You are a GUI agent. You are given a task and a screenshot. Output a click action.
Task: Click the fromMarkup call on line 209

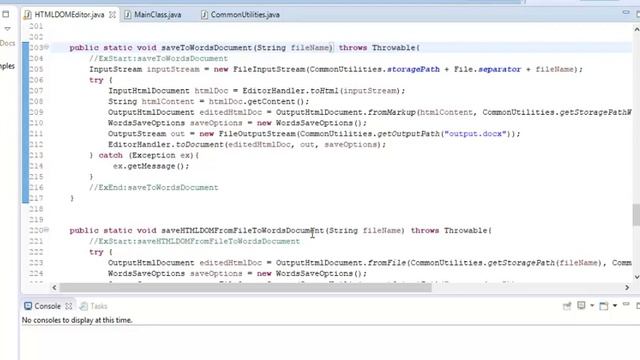tap(391, 112)
